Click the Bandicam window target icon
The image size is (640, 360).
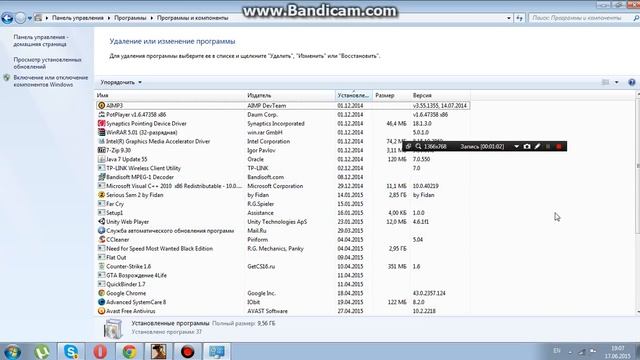pos(408,147)
